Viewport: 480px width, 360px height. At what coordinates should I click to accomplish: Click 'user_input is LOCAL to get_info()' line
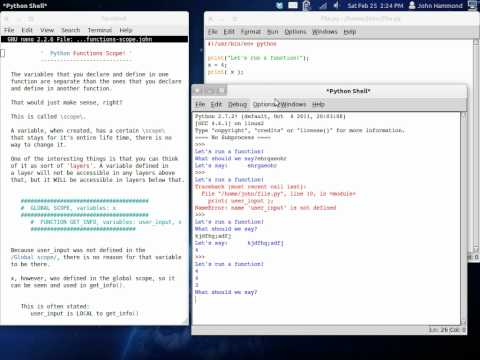84,313
